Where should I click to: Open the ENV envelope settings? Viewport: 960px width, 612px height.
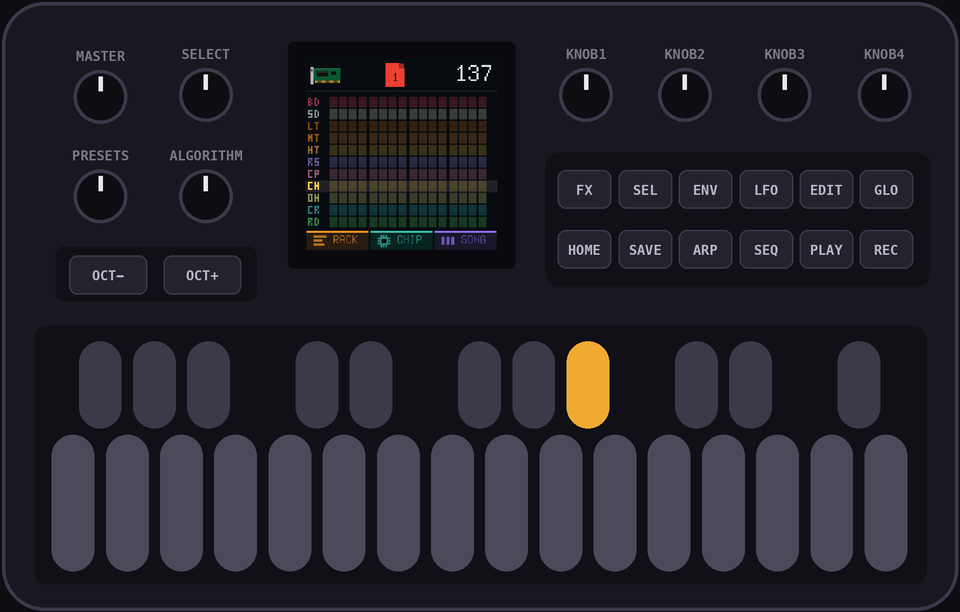pos(705,190)
